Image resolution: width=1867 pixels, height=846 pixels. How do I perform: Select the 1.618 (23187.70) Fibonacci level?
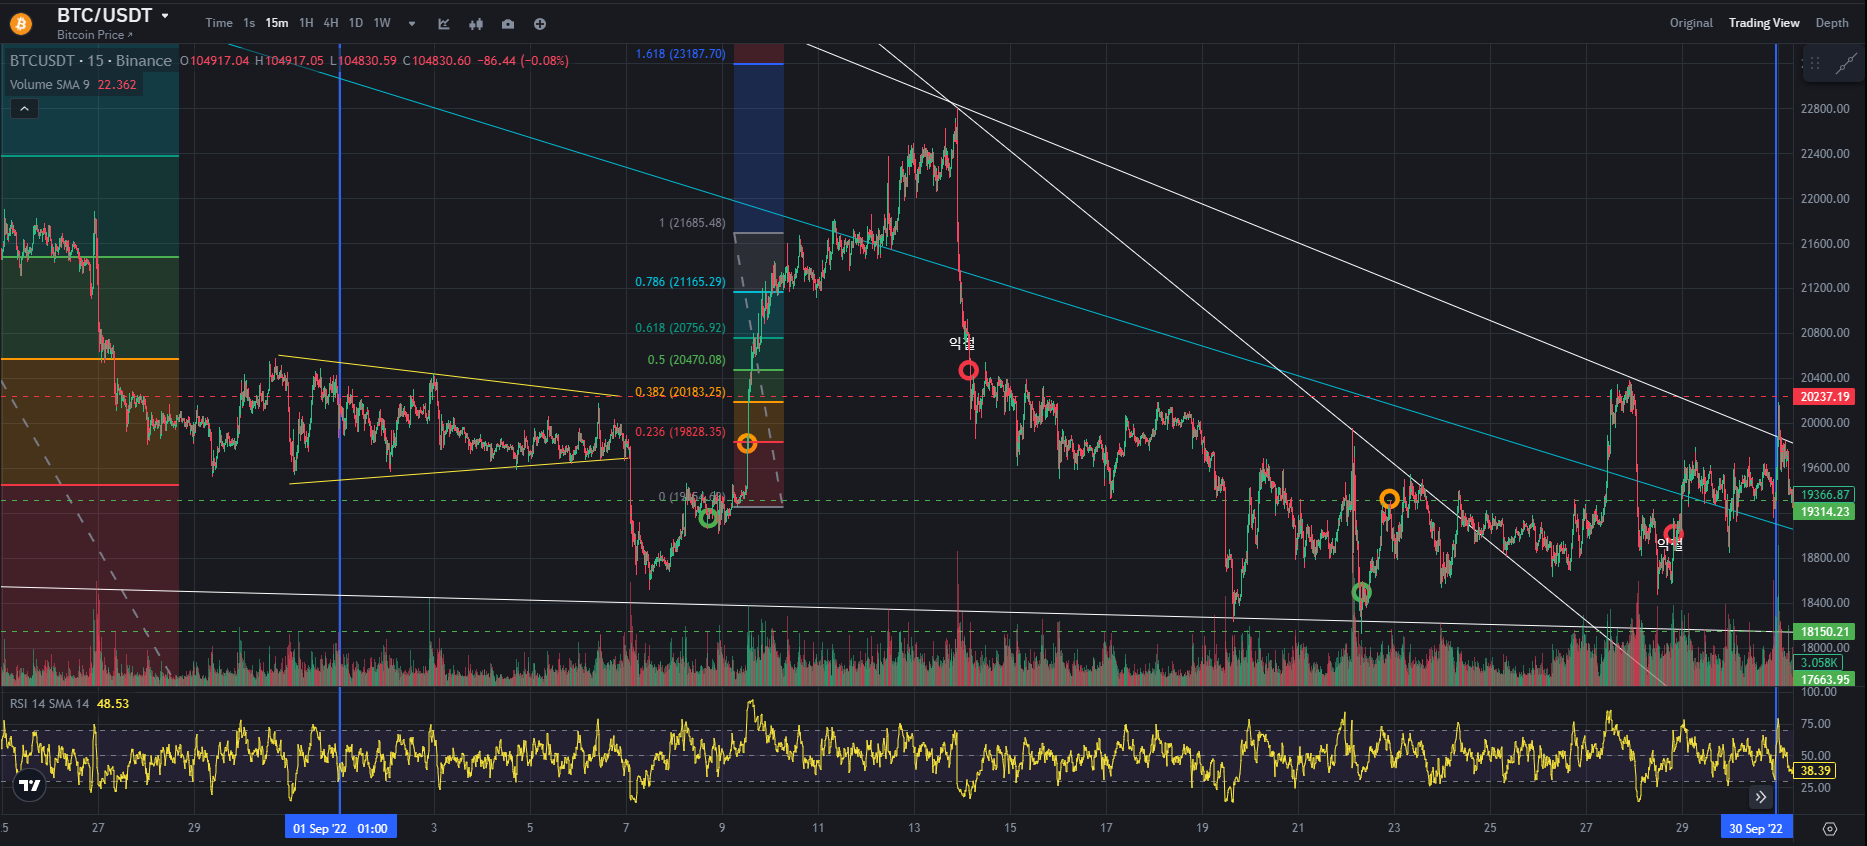[681, 54]
